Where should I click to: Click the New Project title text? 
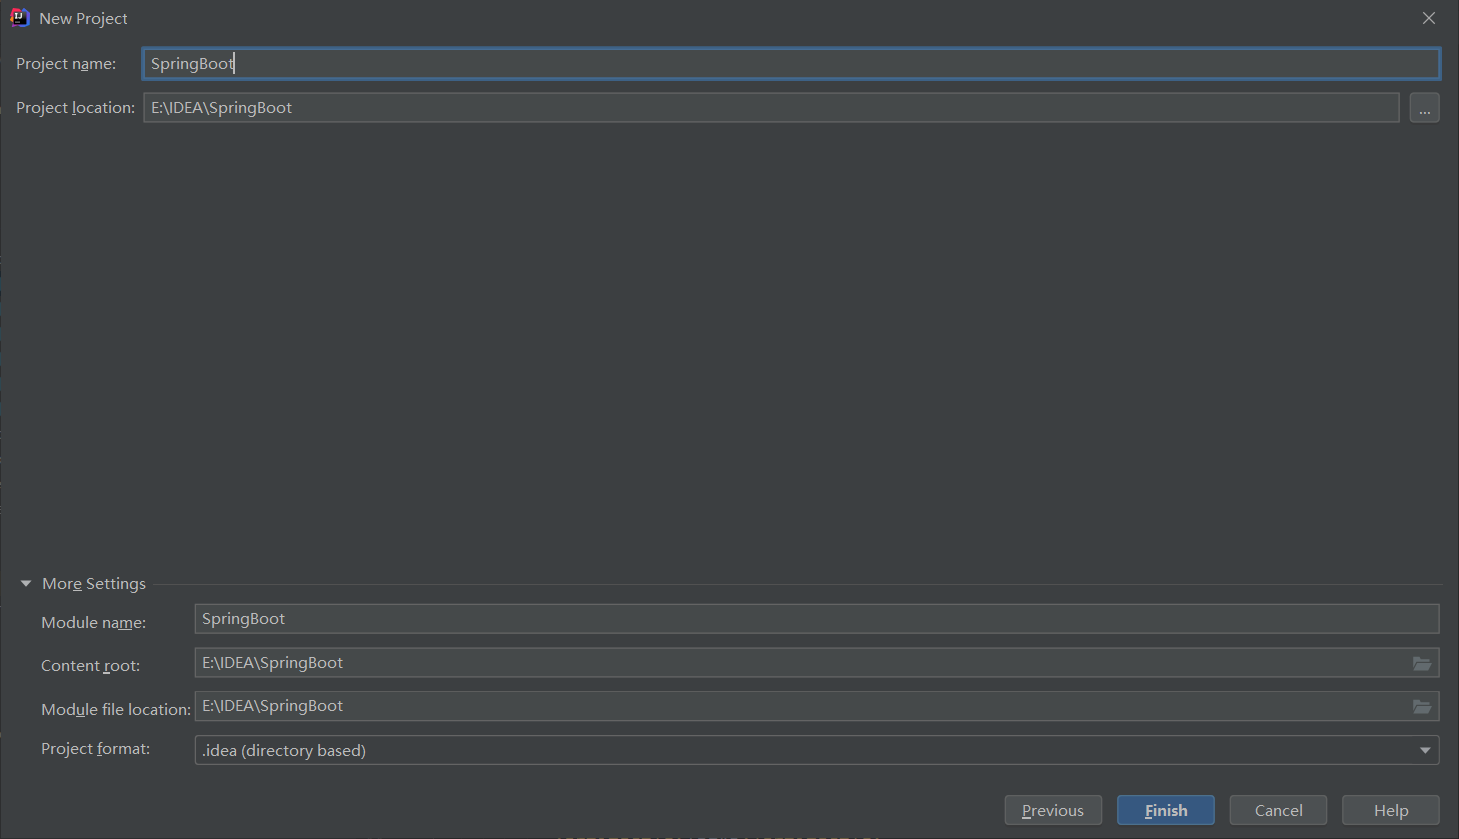pos(83,19)
